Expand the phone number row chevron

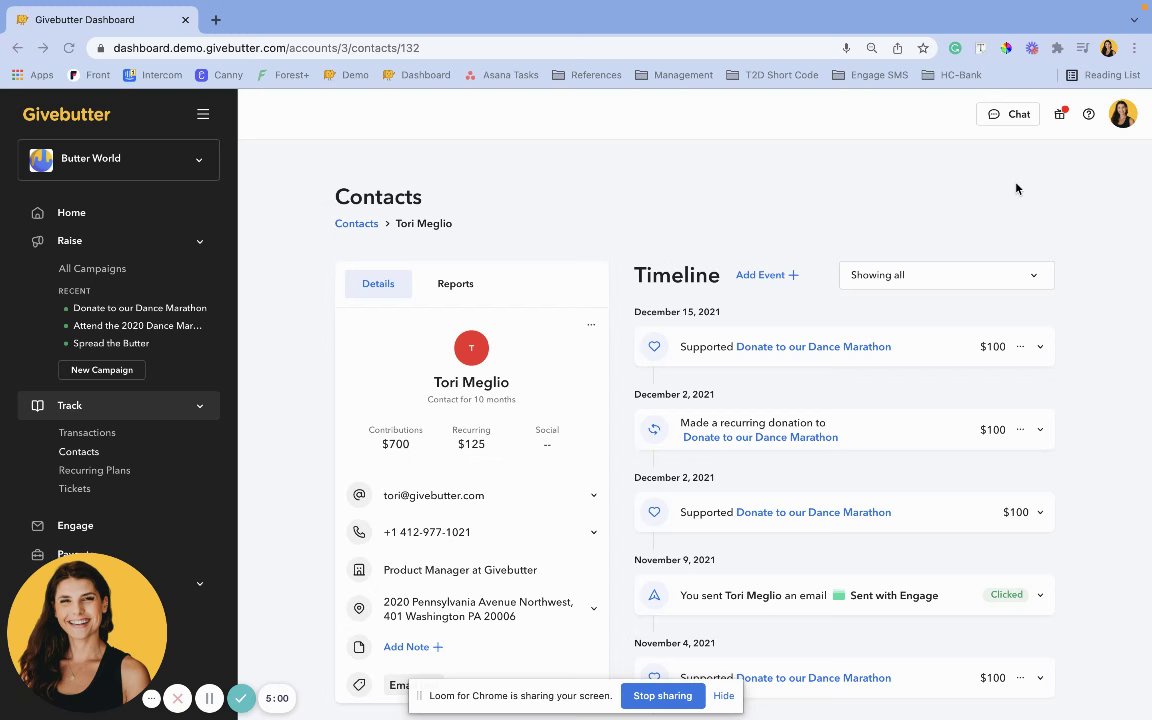click(x=594, y=533)
